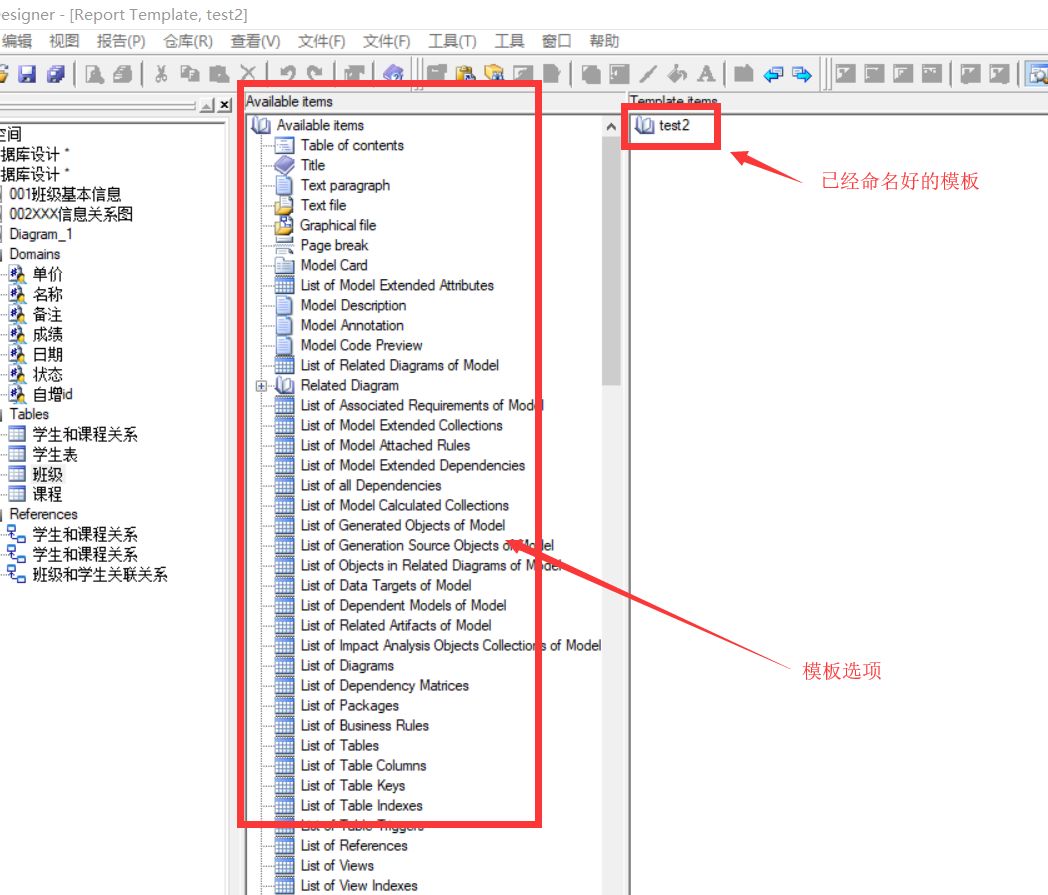
Task: Select List of Table Columns item
Action: coord(364,765)
